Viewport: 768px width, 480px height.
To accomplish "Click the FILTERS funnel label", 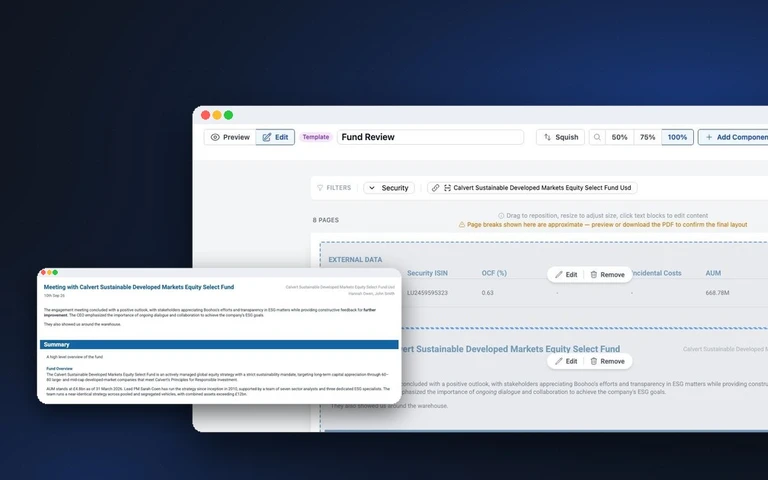I will (x=334, y=188).
